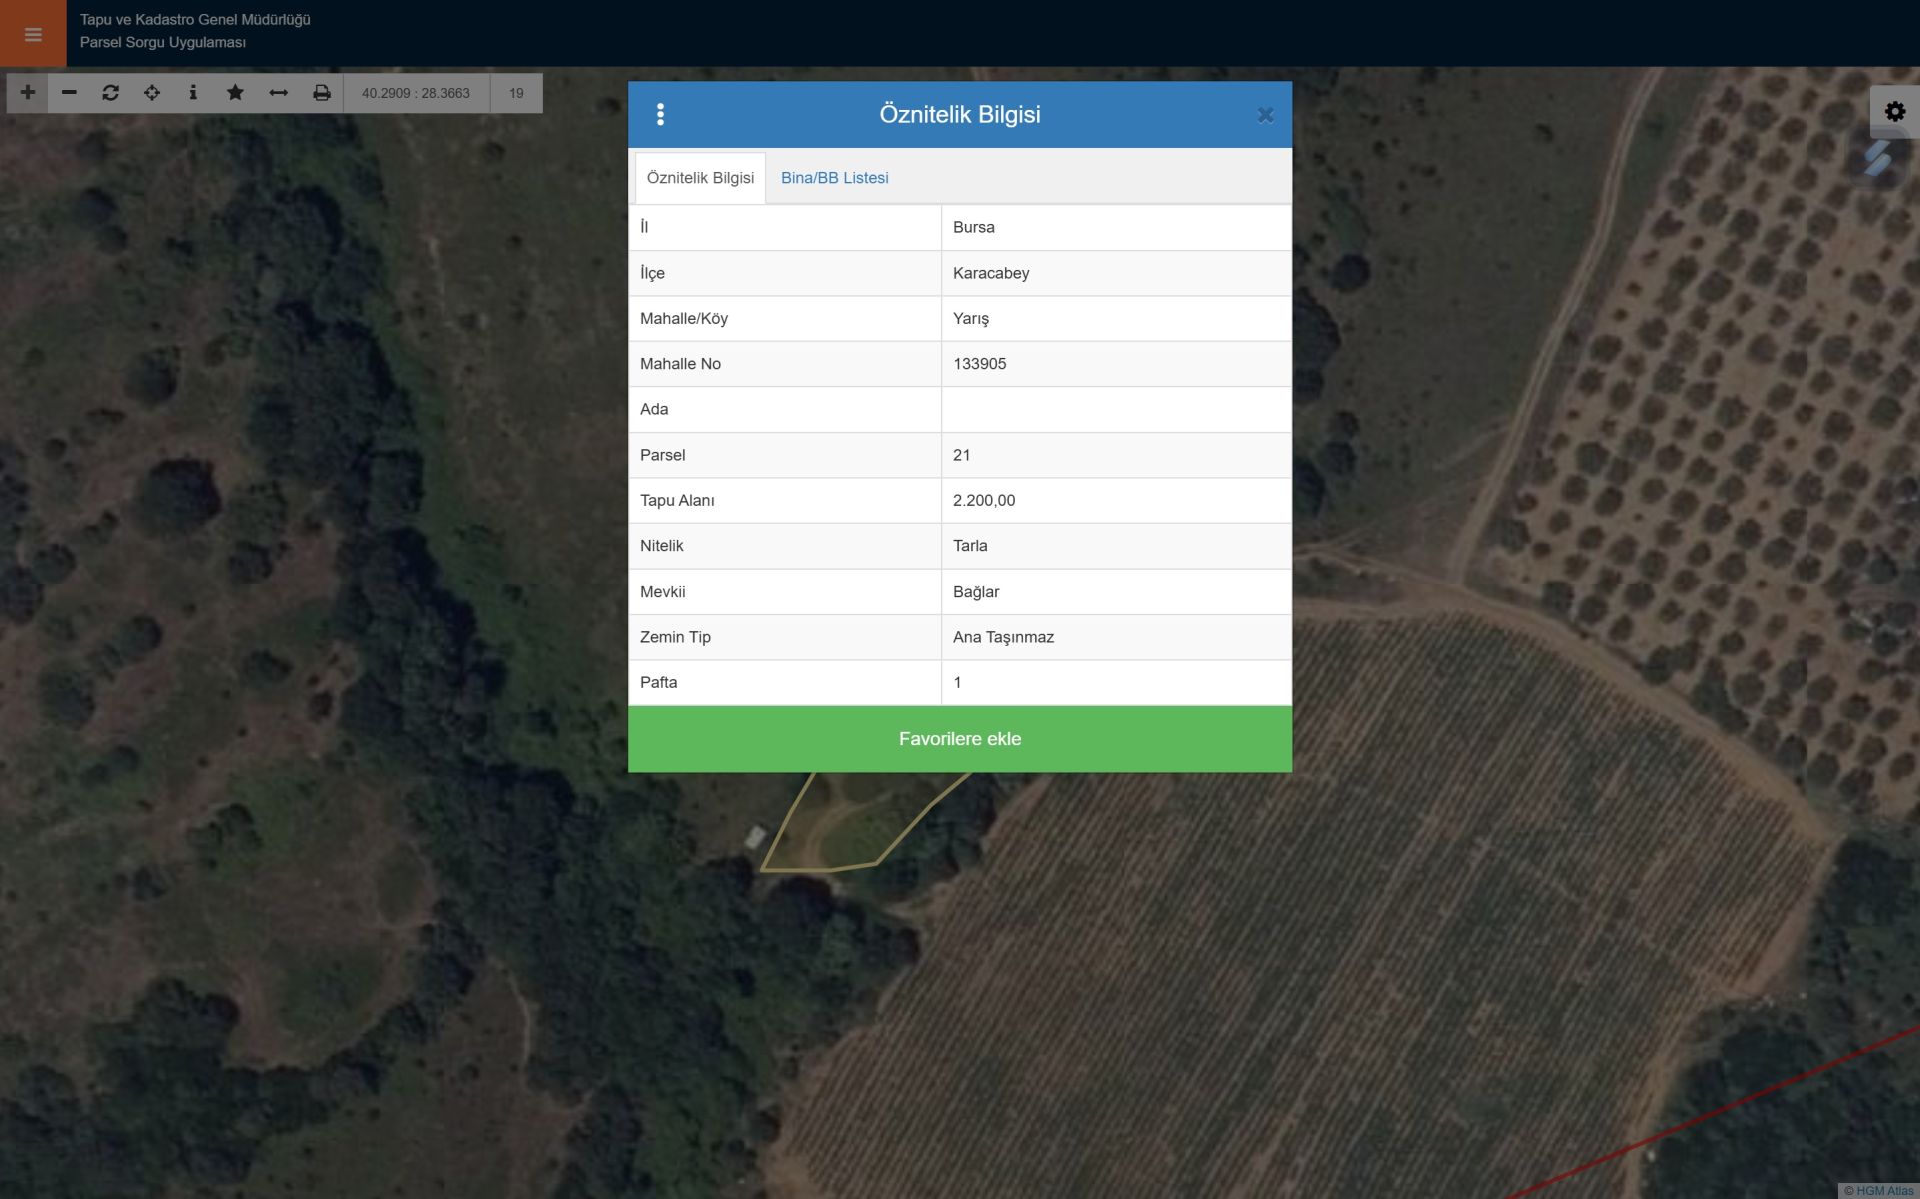The image size is (1920, 1199).
Task: Click the info query icon
Action: pyautogui.click(x=193, y=92)
